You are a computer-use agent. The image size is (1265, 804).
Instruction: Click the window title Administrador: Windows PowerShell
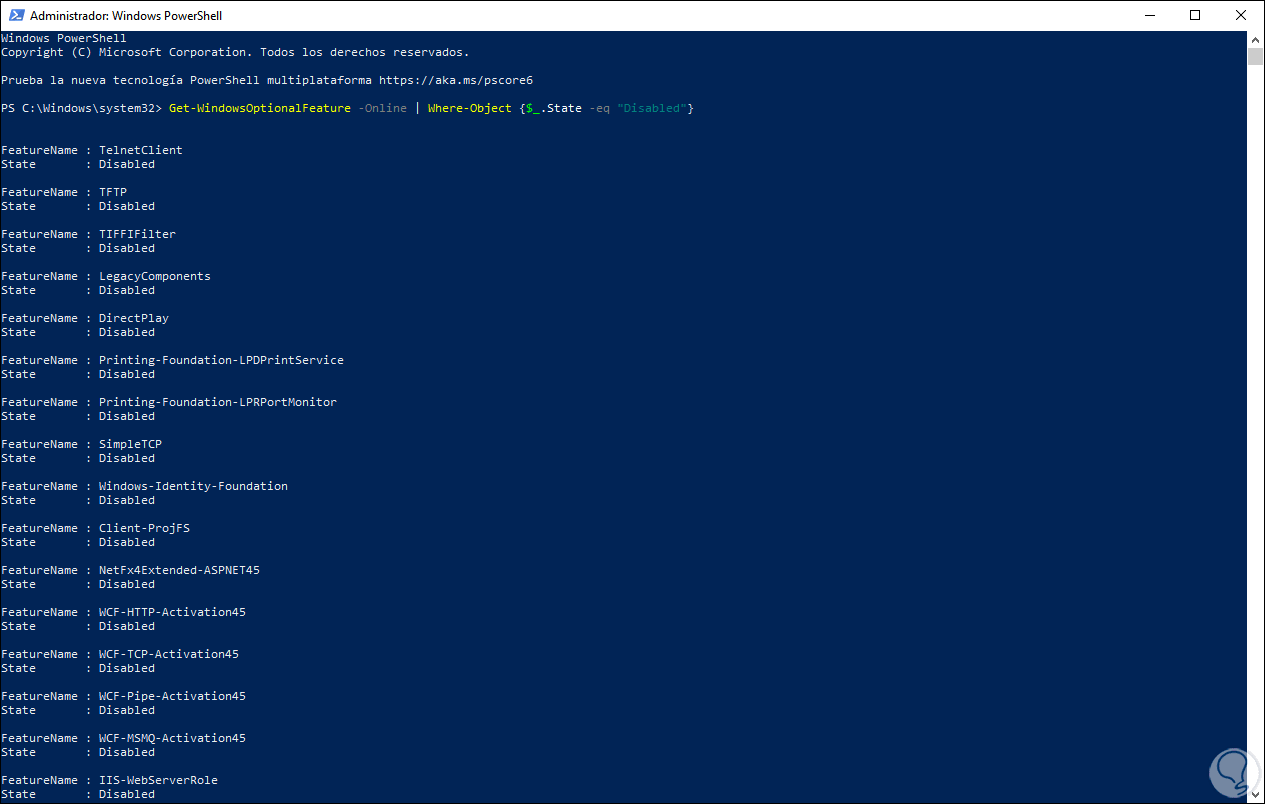126,16
